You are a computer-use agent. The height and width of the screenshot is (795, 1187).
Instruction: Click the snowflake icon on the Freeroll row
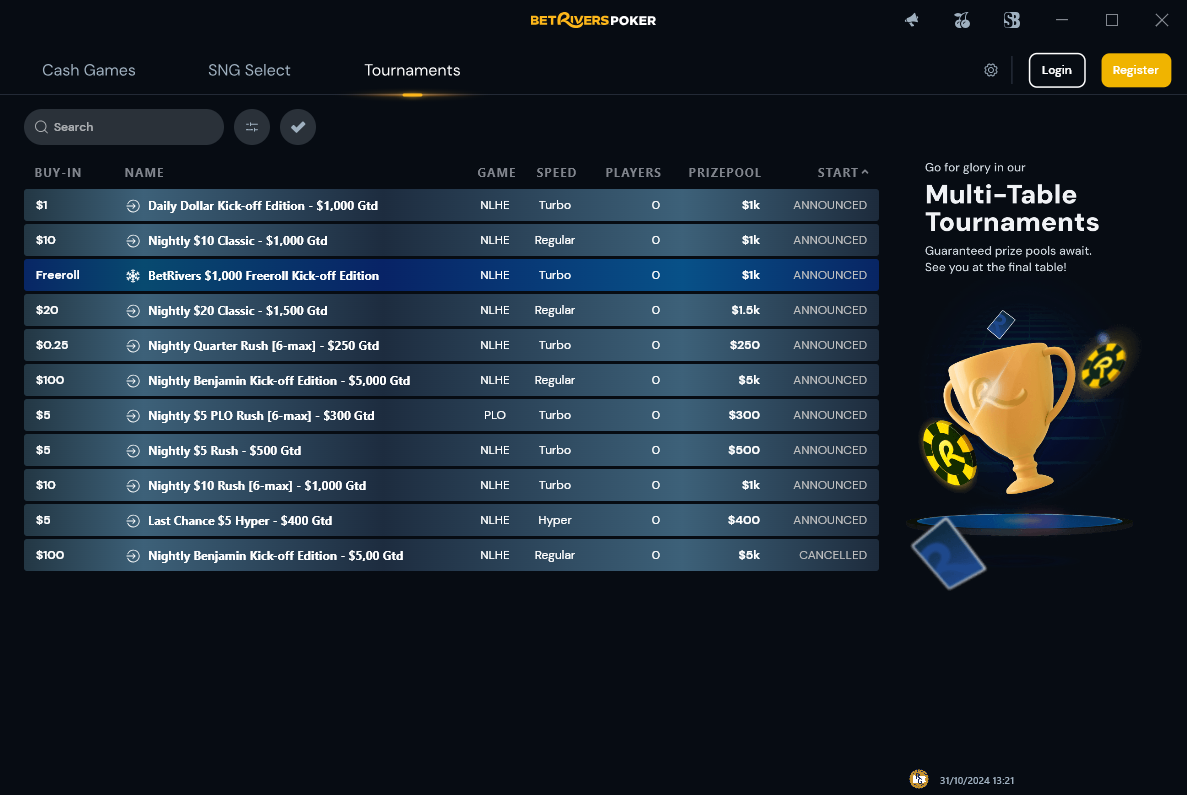(133, 275)
